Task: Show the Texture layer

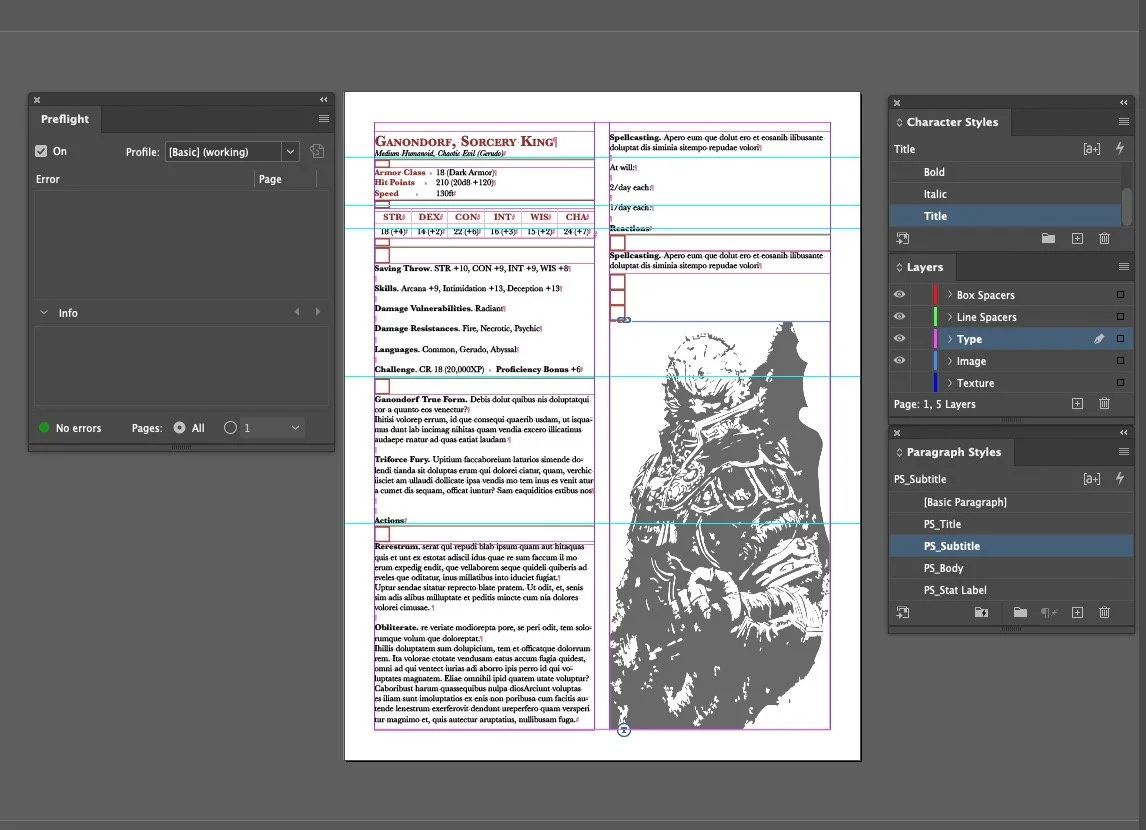Action: (x=900, y=382)
